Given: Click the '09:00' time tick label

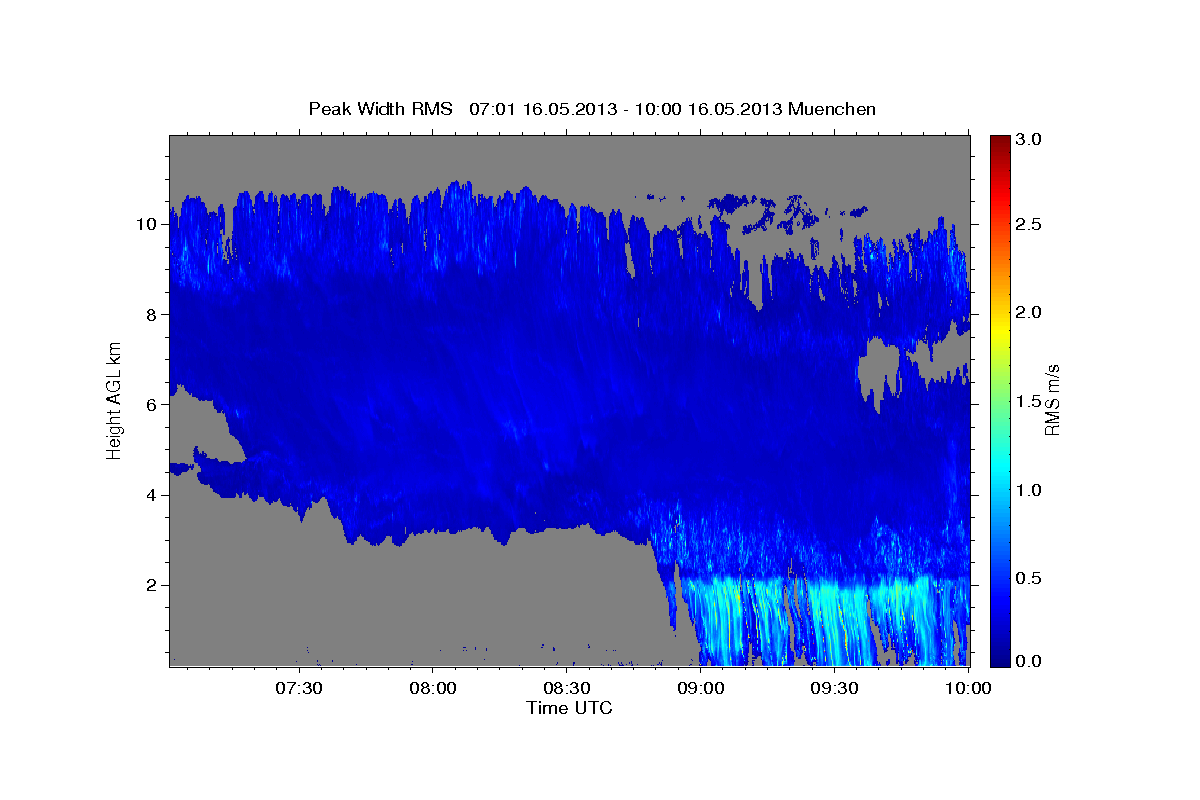Looking at the screenshot, I should (x=701, y=688).
